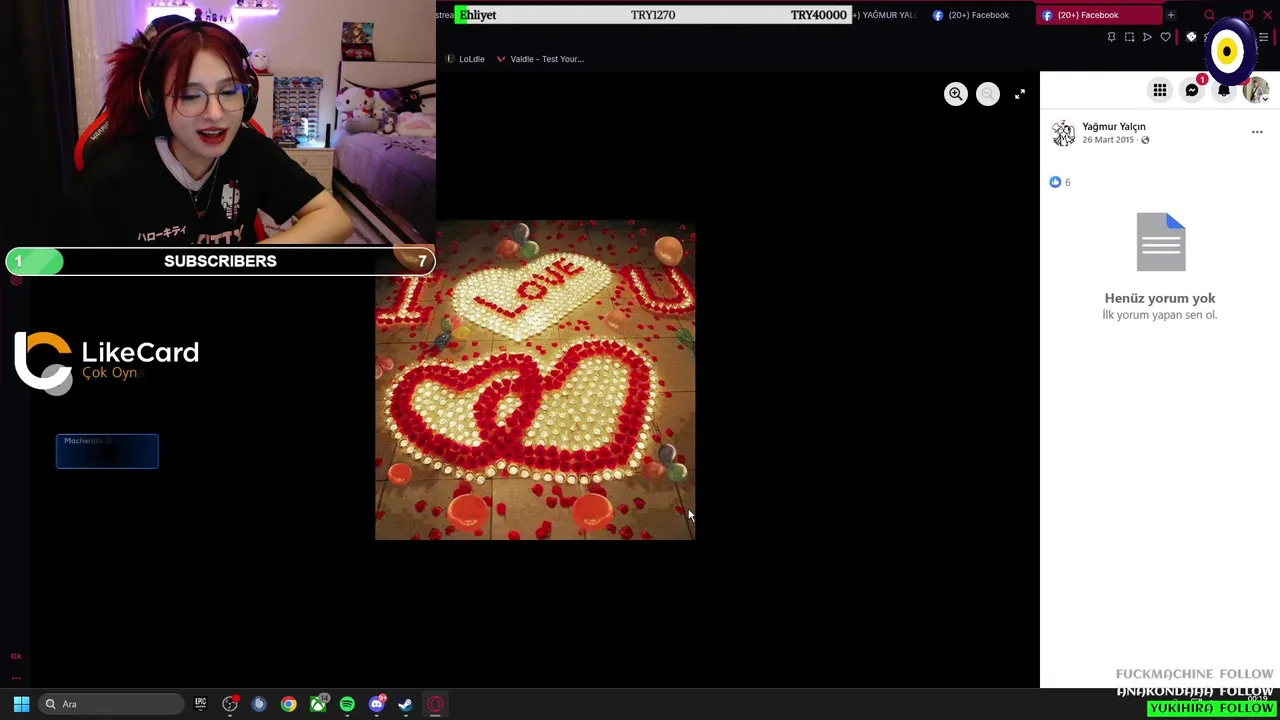This screenshot has width=1280, height=720.
Task: Click the heart bookmark icon in toolbar
Action: point(1165,37)
